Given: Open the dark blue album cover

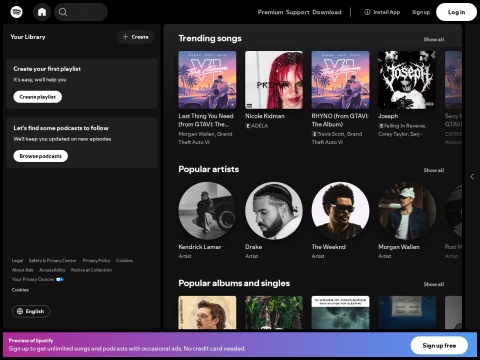Looking at the screenshot, I should (x=407, y=313).
